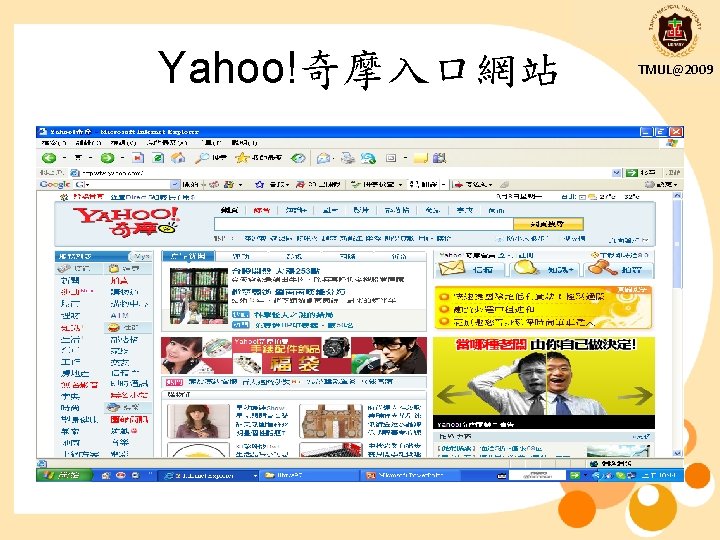Click the page scrollbar down arrow
This screenshot has width=720, height=540.
coord(677,453)
